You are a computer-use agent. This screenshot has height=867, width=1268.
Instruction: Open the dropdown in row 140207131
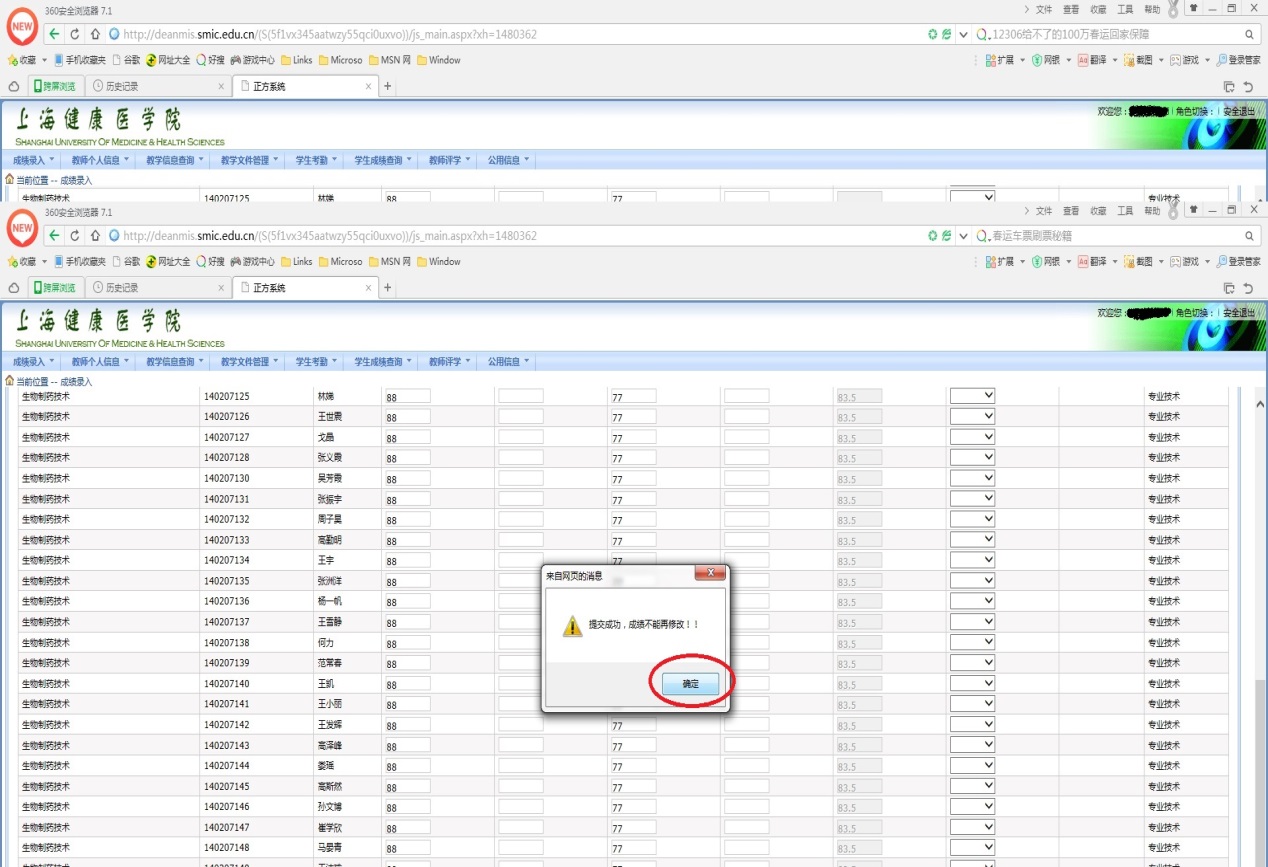click(x=972, y=498)
